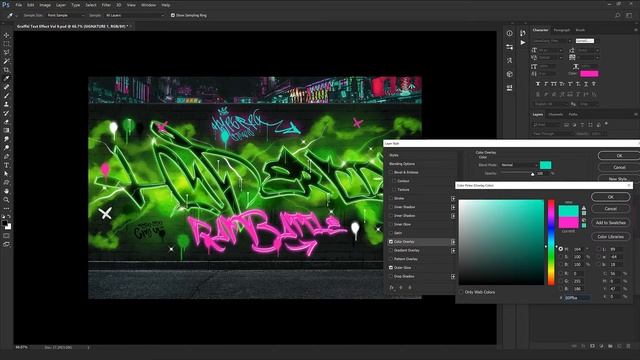Viewport: 640px width, 360px height.
Task: Click the fx icon in Layer Style dialog
Action: (391, 287)
